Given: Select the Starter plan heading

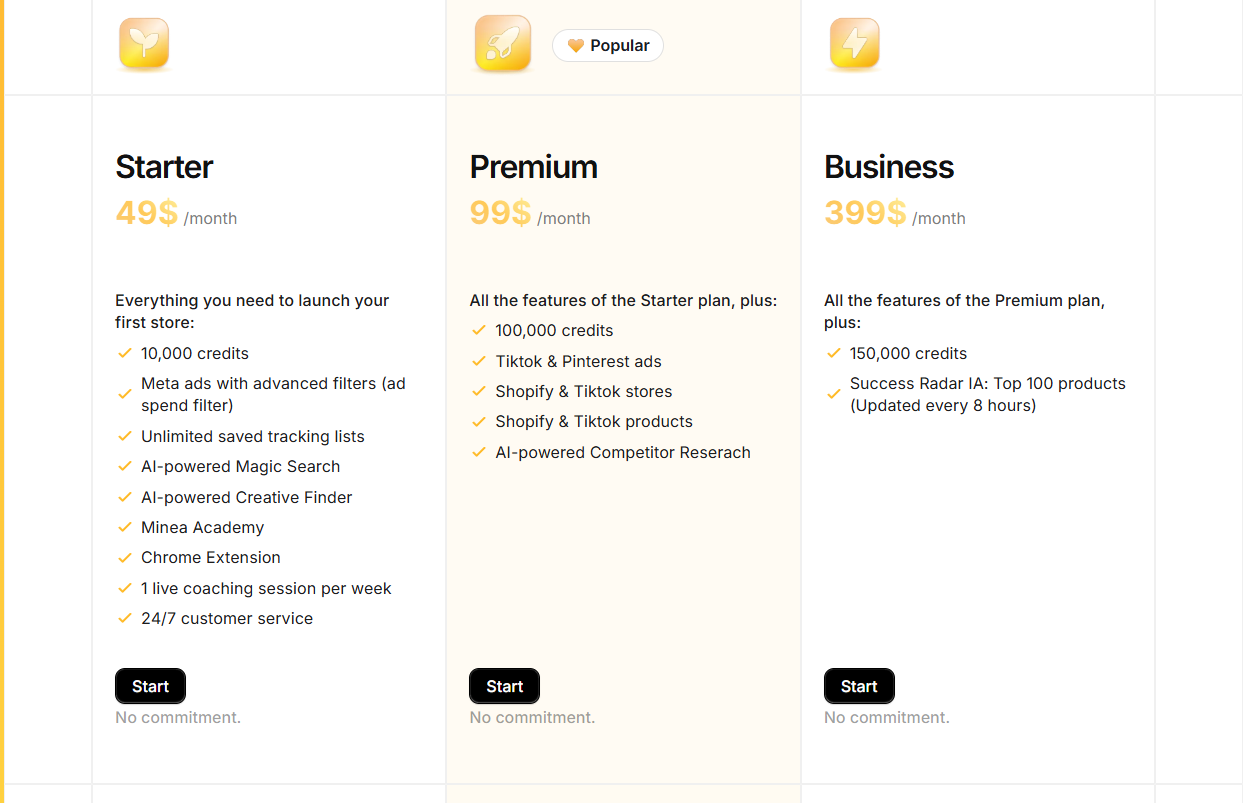Looking at the screenshot, I should click(x=164, y=167).
